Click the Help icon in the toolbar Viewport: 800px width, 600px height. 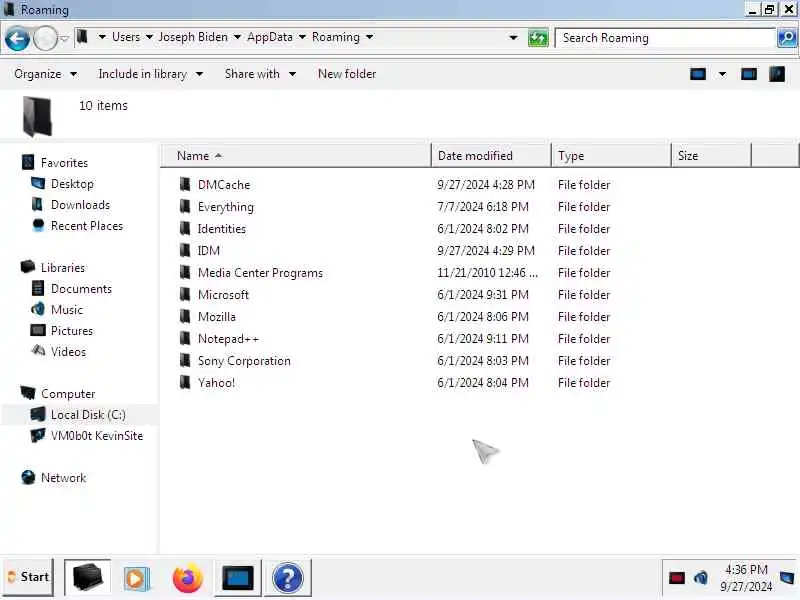point(778,74)
